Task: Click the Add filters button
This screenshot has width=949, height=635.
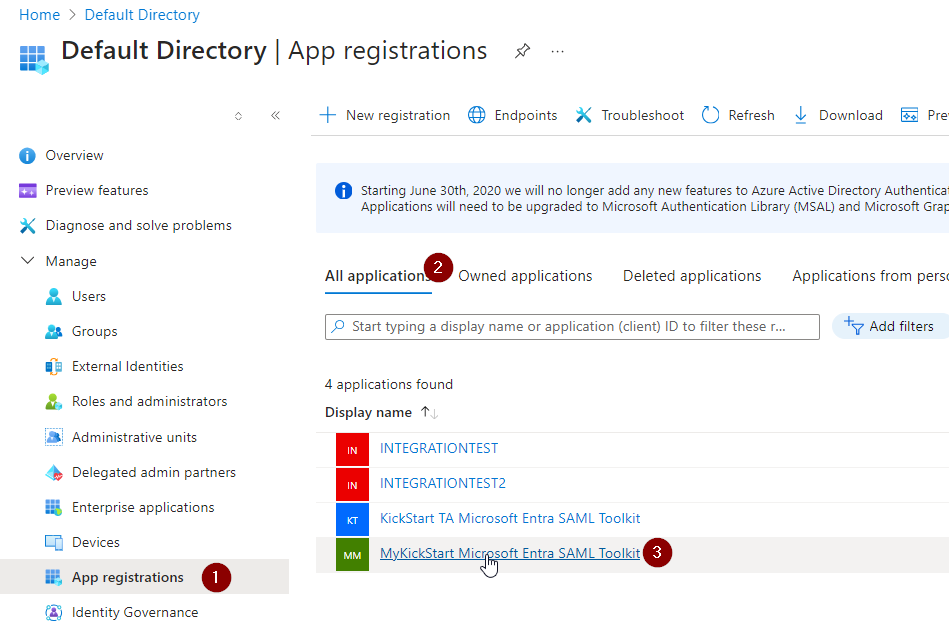Action: 889,326
